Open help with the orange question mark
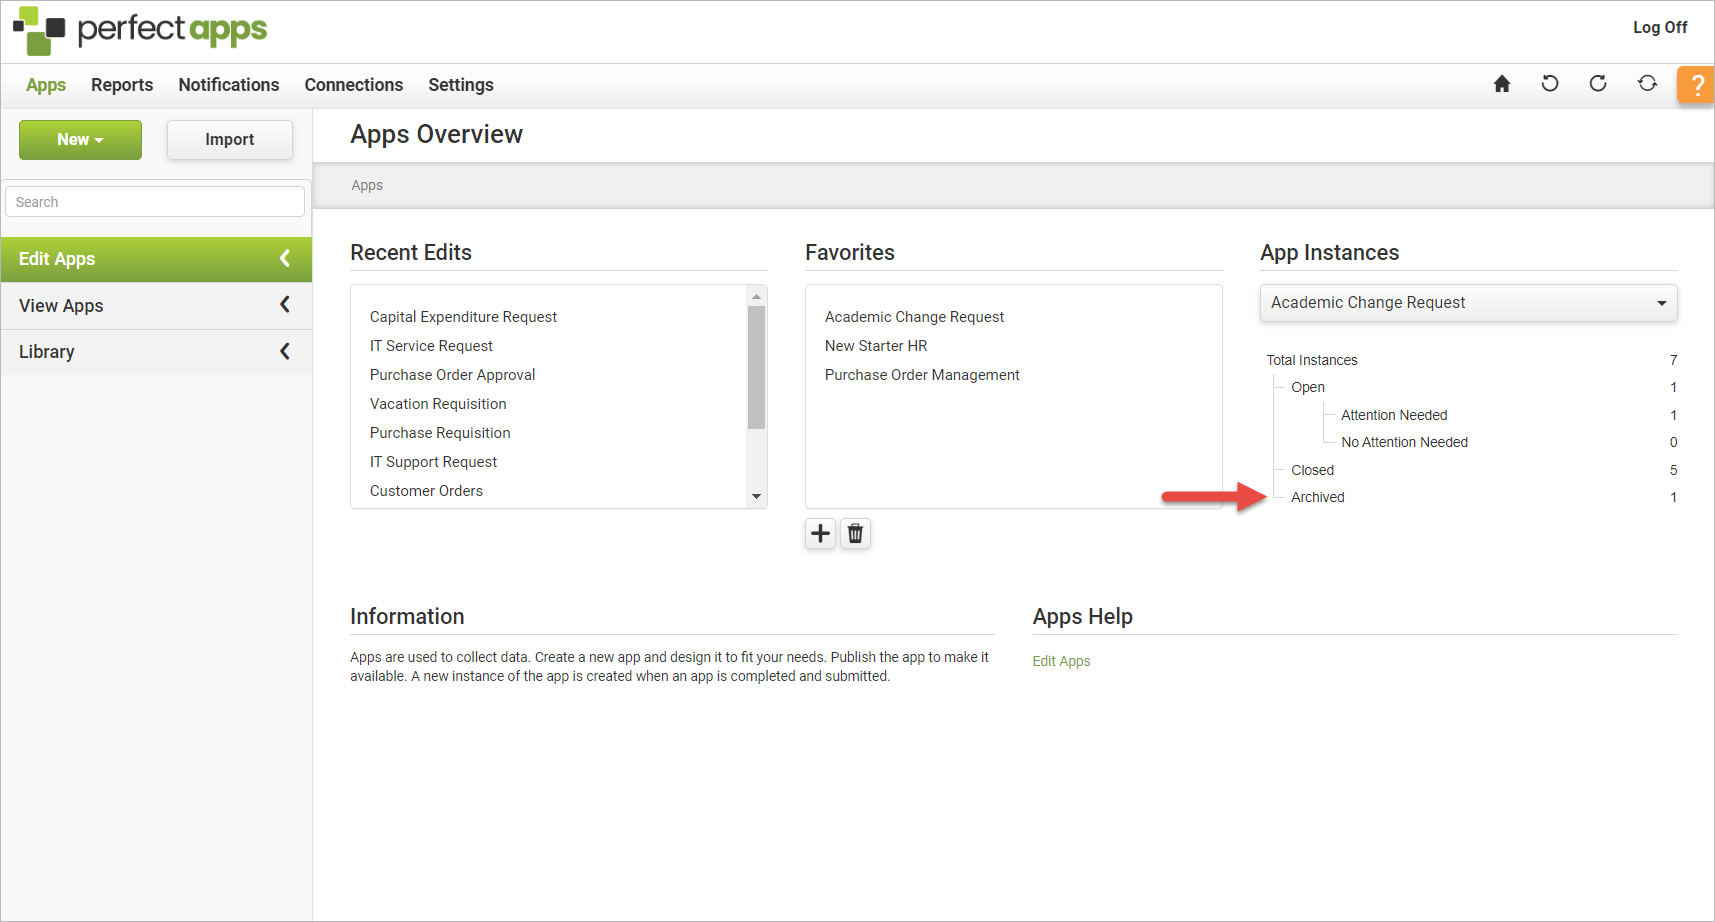Viewport: 1715px width, 922px height. click(x=1696, y=85)
